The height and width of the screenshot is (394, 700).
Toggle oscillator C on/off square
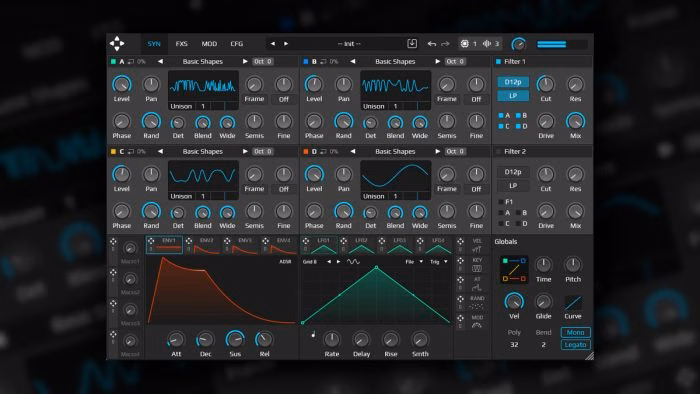click(x=113, y=152)
